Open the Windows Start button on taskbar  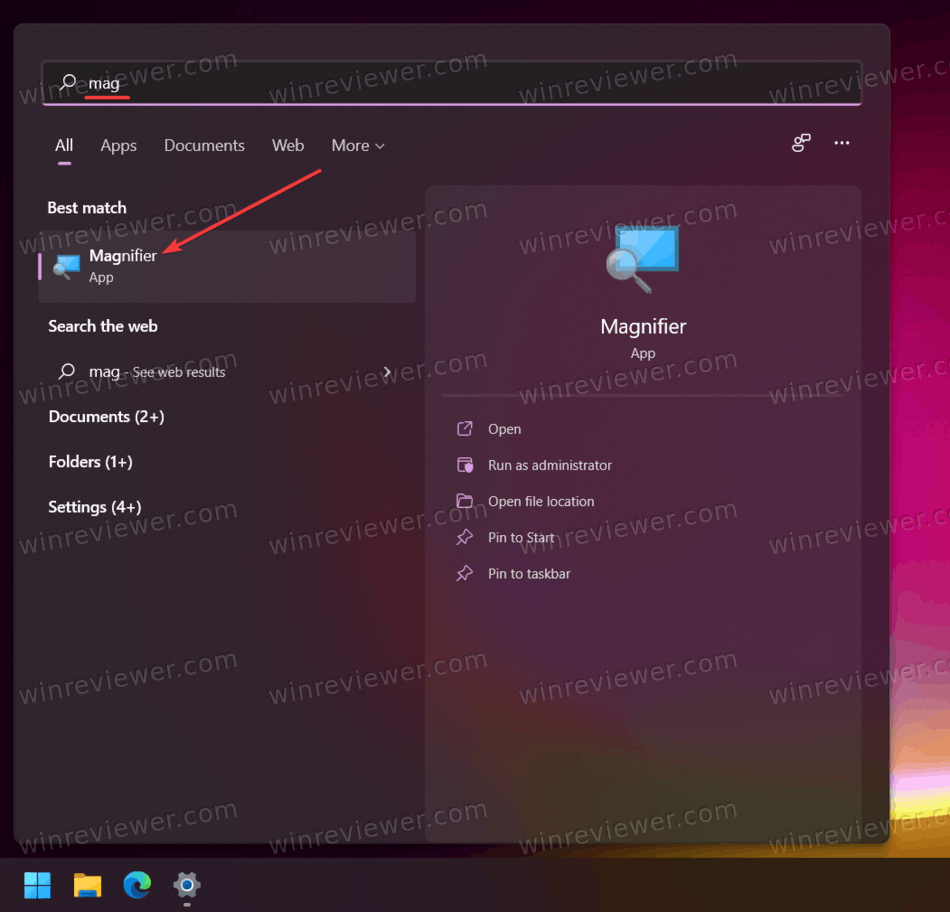coord(37,885)
